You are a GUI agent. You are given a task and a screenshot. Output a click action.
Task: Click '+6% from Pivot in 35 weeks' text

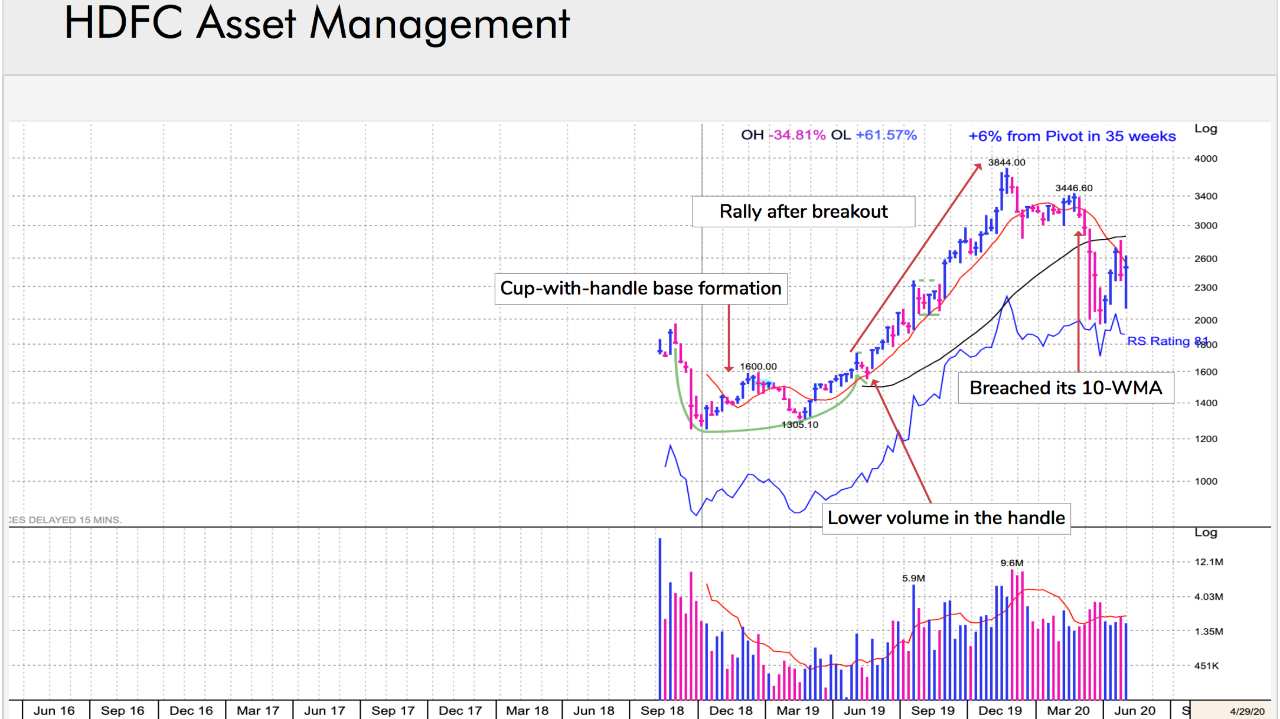point(1071,136)
